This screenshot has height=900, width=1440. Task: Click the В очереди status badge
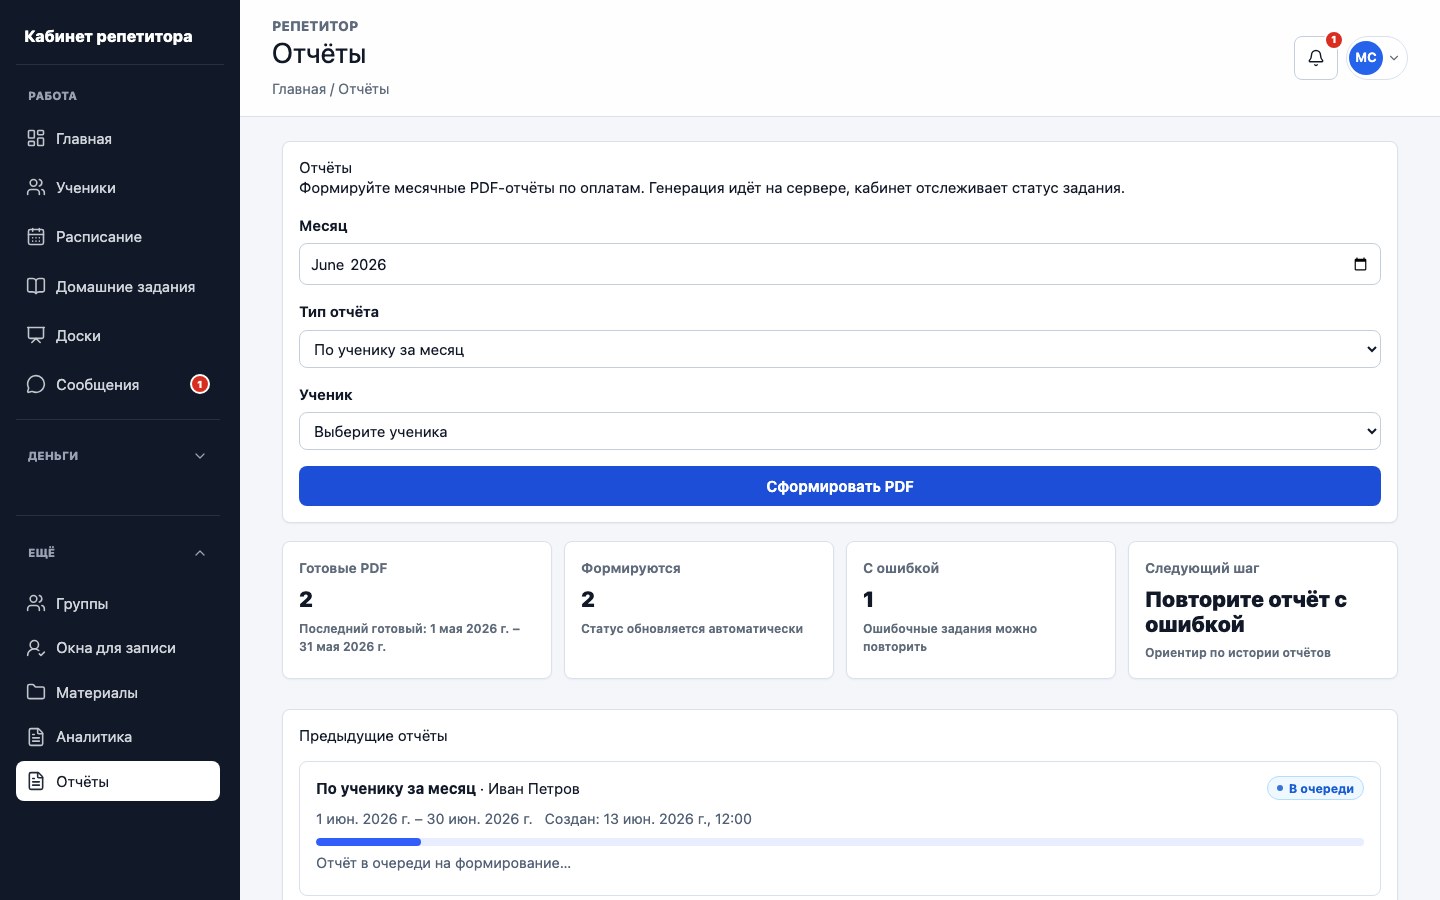1315,788
